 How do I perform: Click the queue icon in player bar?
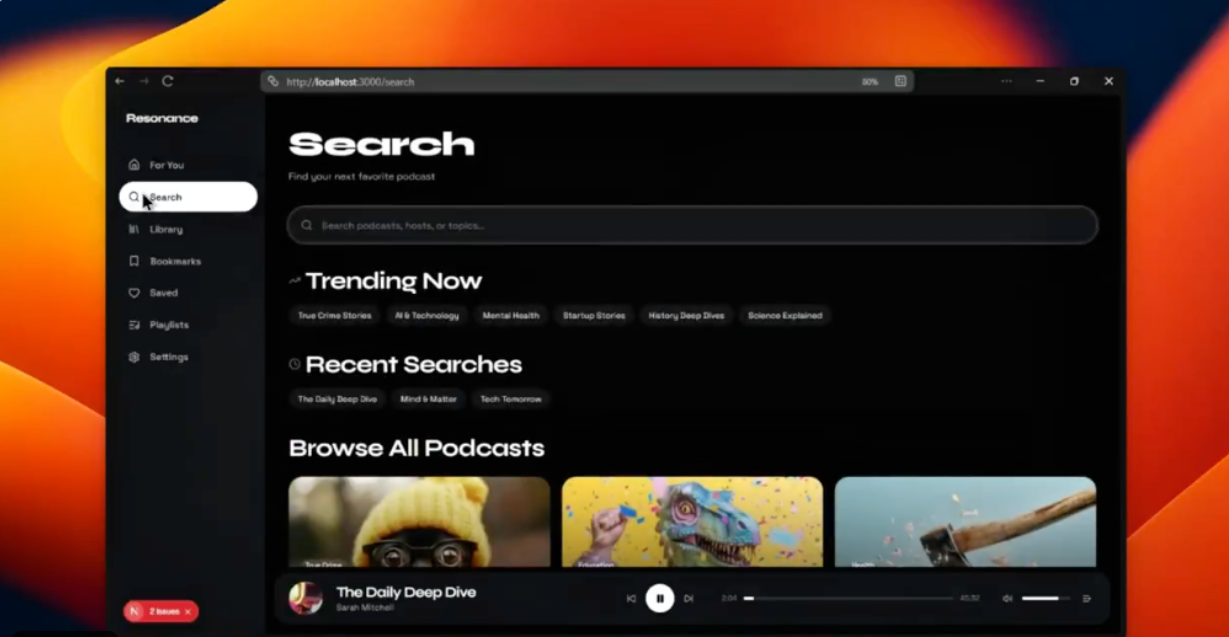[1087, 599]
